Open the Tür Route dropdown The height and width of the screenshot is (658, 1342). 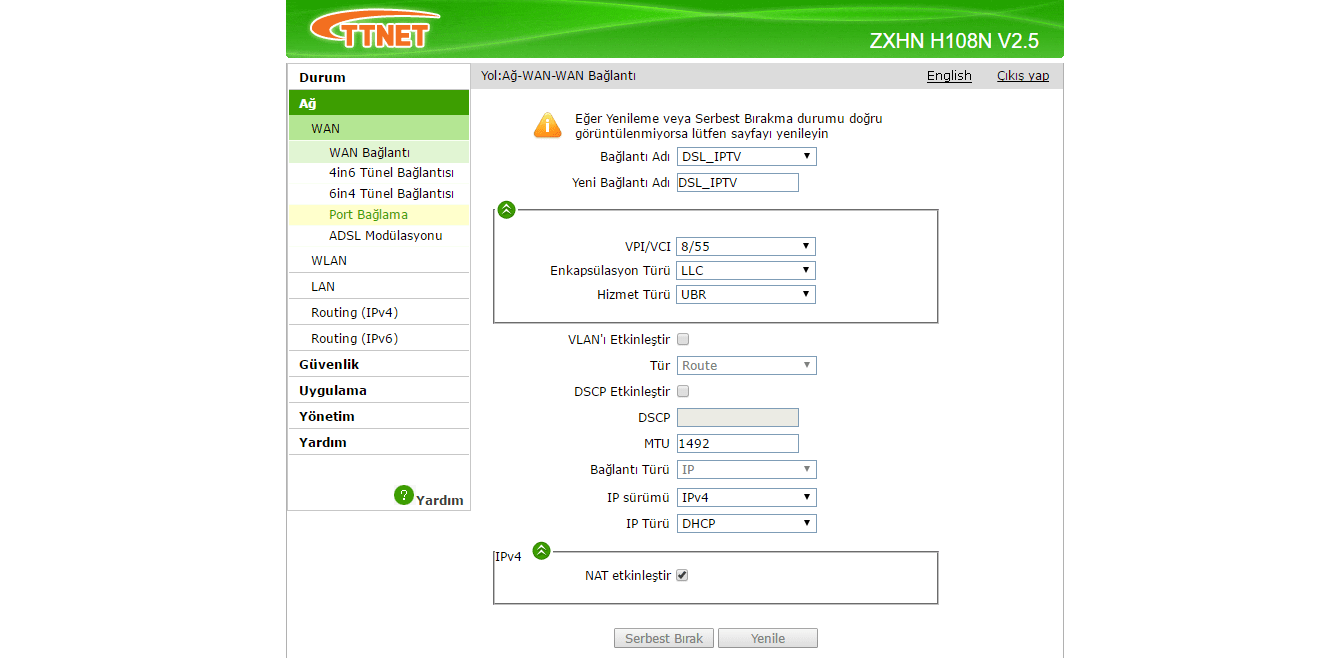point(747,366)
